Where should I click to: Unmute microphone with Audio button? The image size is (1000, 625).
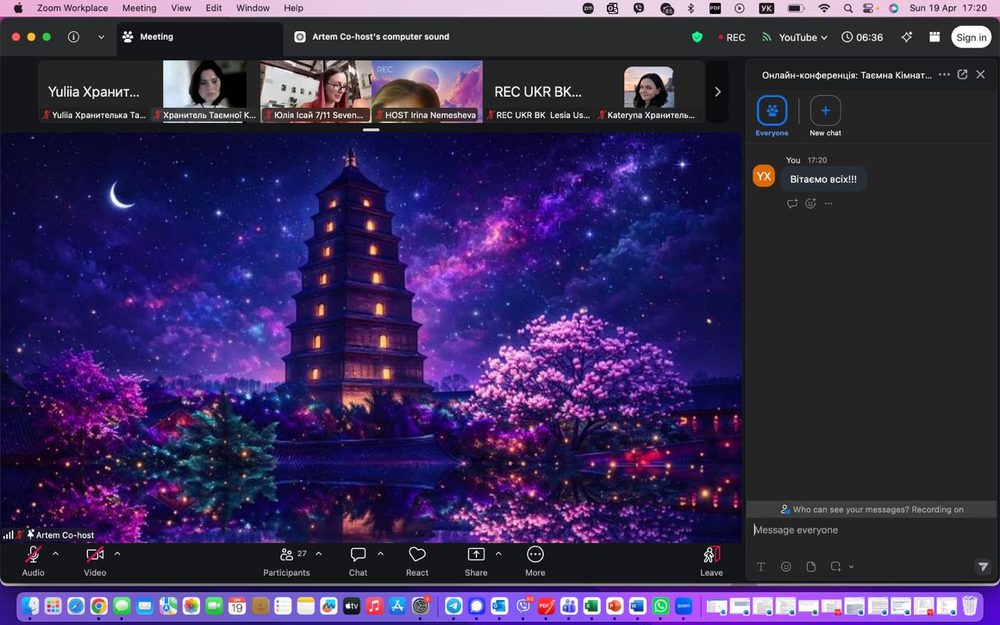[33, 561]
